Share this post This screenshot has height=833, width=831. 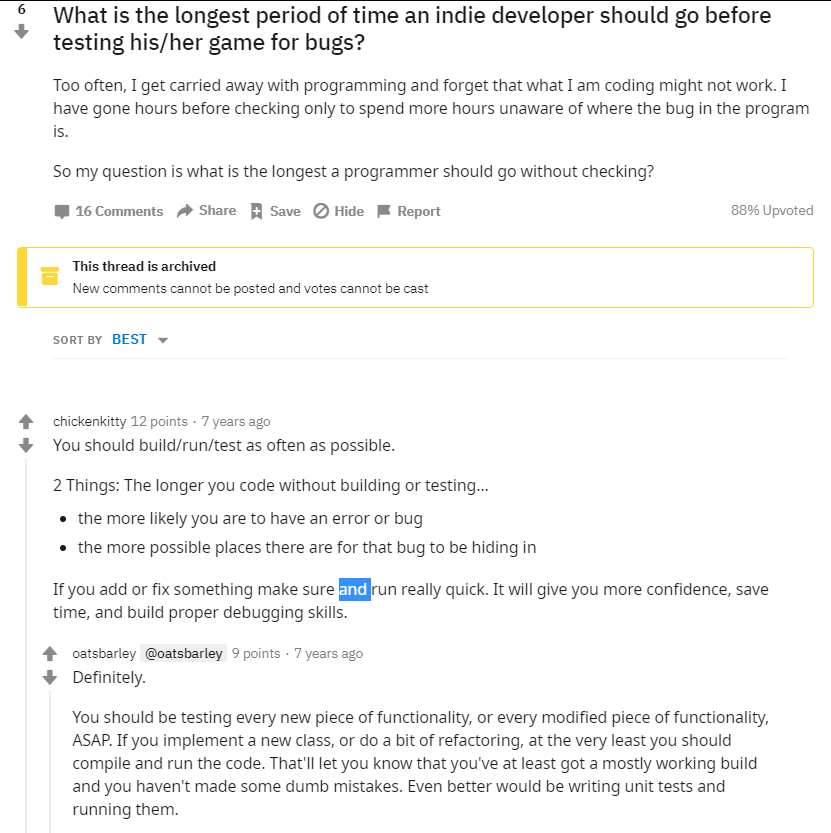coord(206,211)
